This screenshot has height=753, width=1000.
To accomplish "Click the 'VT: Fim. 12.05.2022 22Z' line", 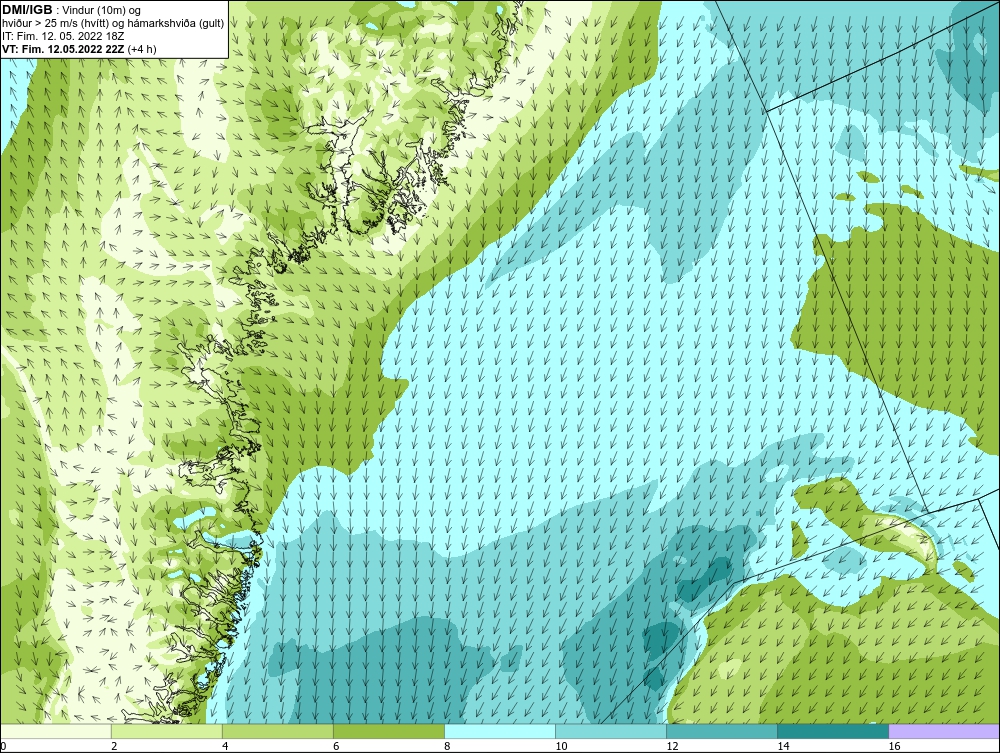I will point(63,48).
